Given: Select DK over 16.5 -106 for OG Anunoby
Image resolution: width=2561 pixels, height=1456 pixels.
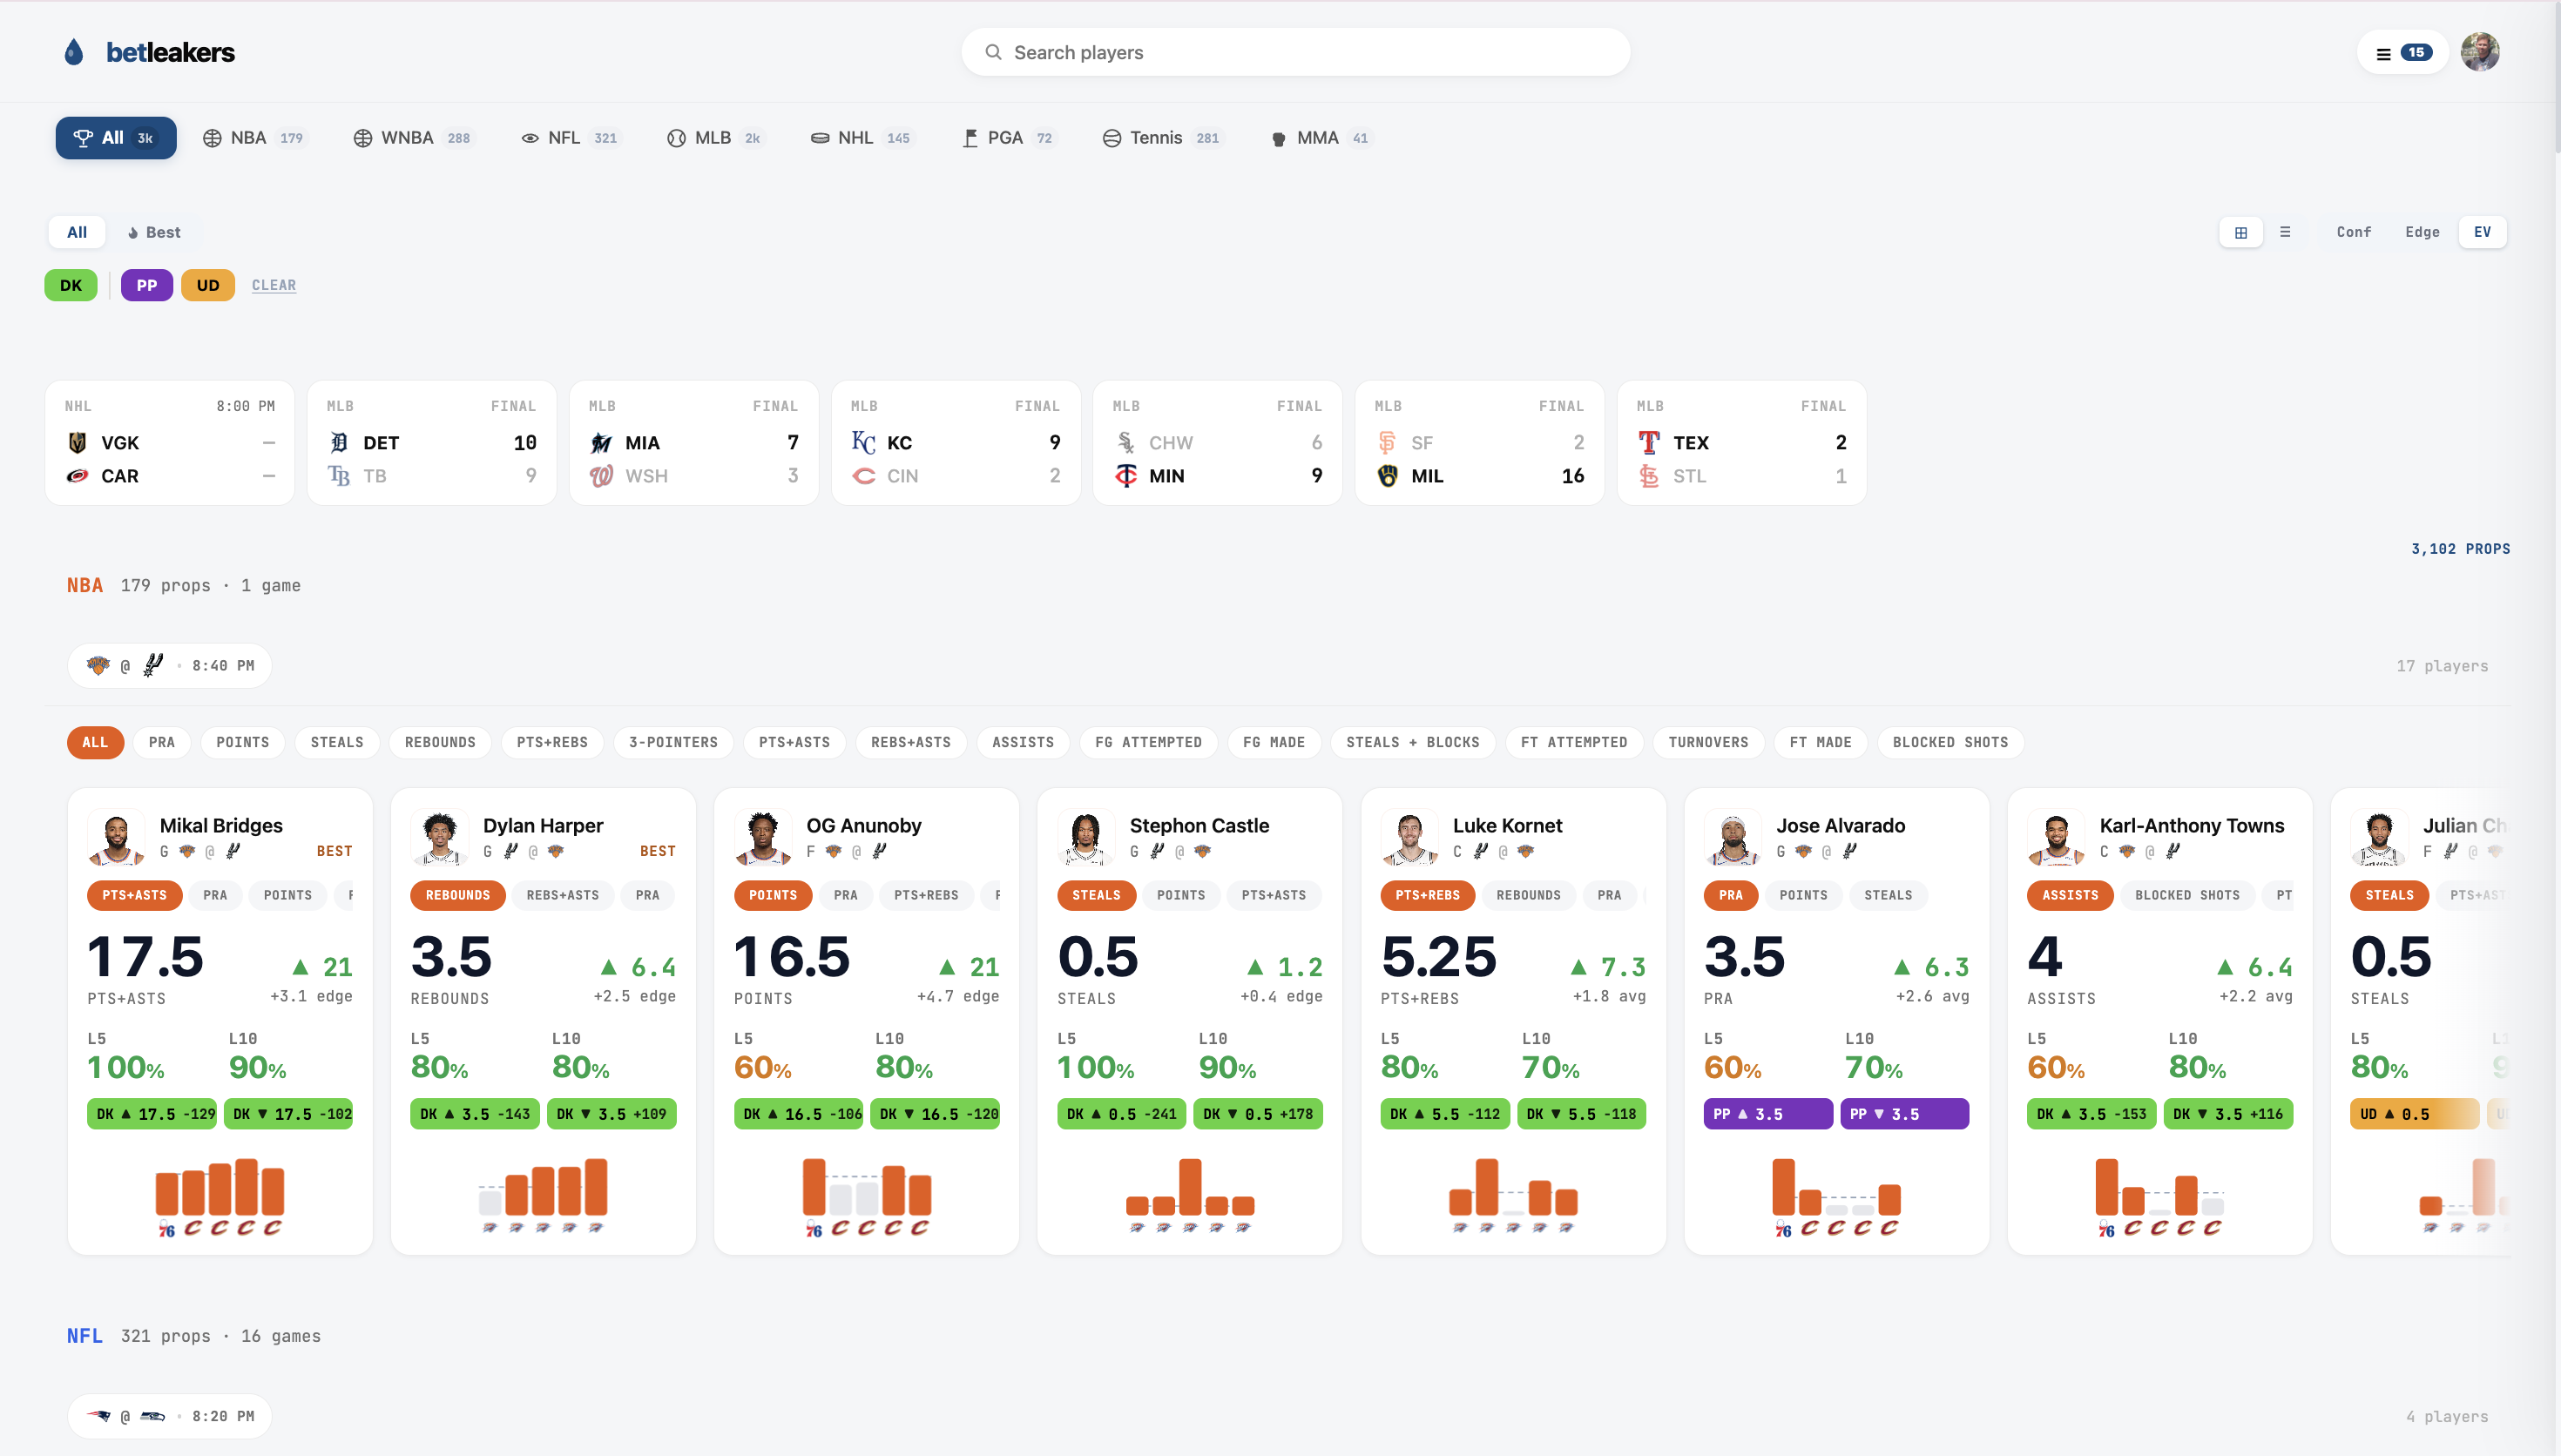Looking at the screenshot, I should (798, 1114).
